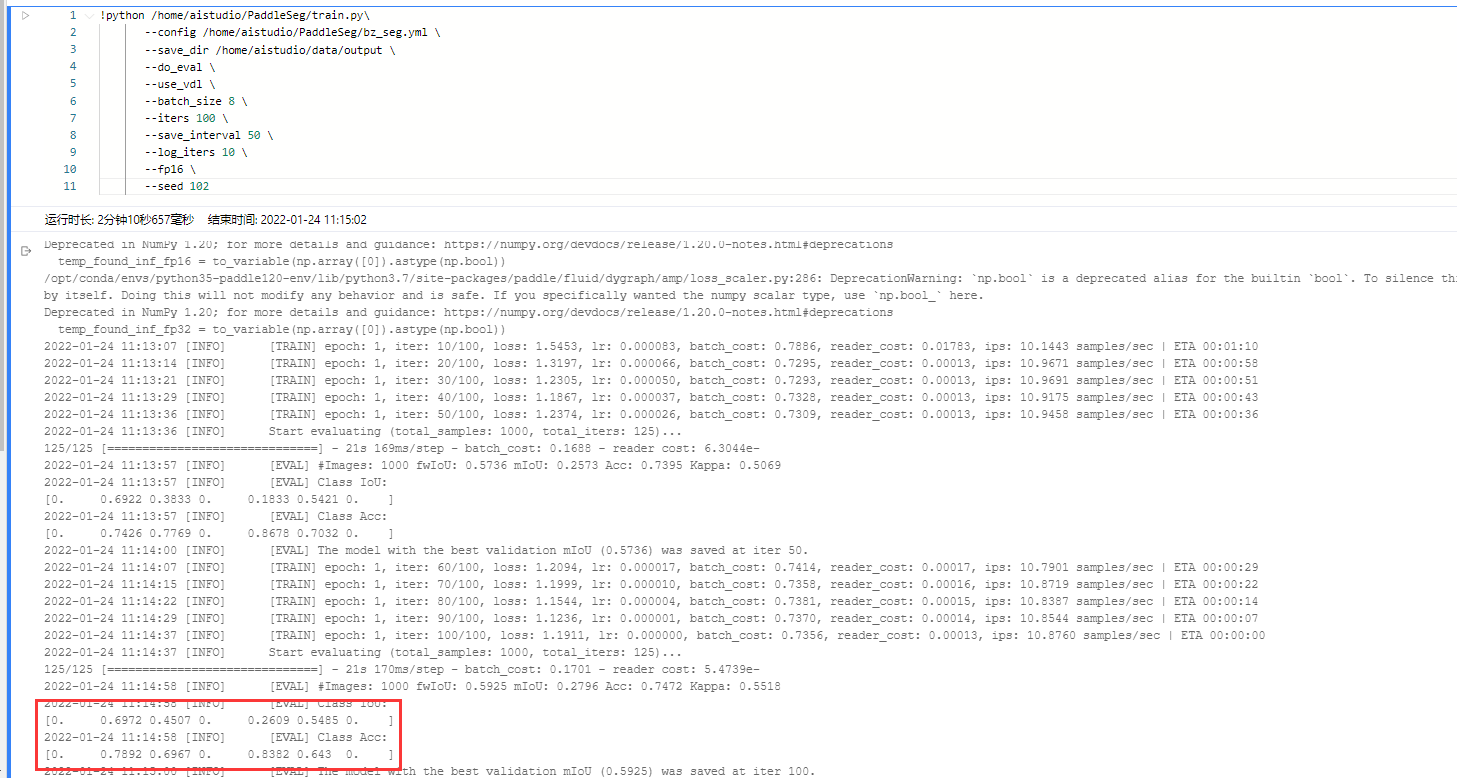Image resolution: width=1457 pixels, height=778 pixels.
Task: Select the TRAIN log line iter 100/100
Action: (x=655, y=635)
